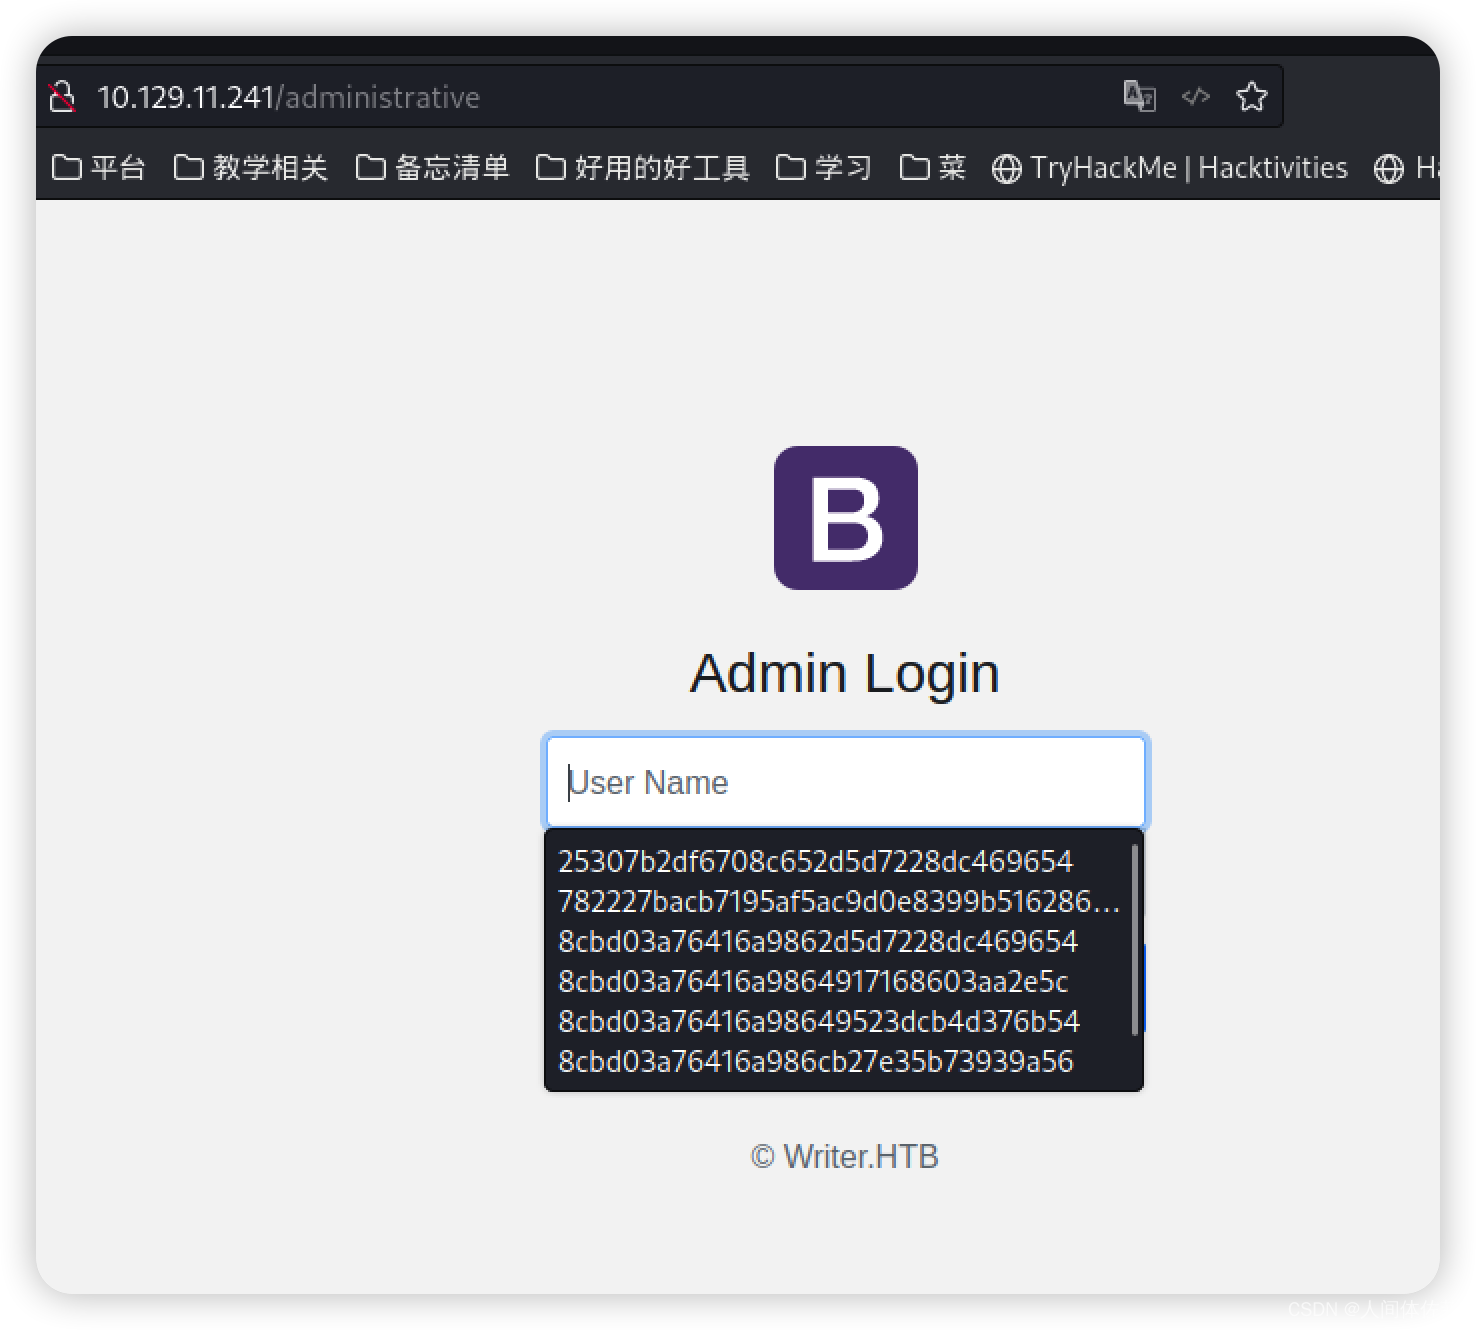Open the 菜 bookmark folder
1476x1330 pixels.
[x=932, y=167]
